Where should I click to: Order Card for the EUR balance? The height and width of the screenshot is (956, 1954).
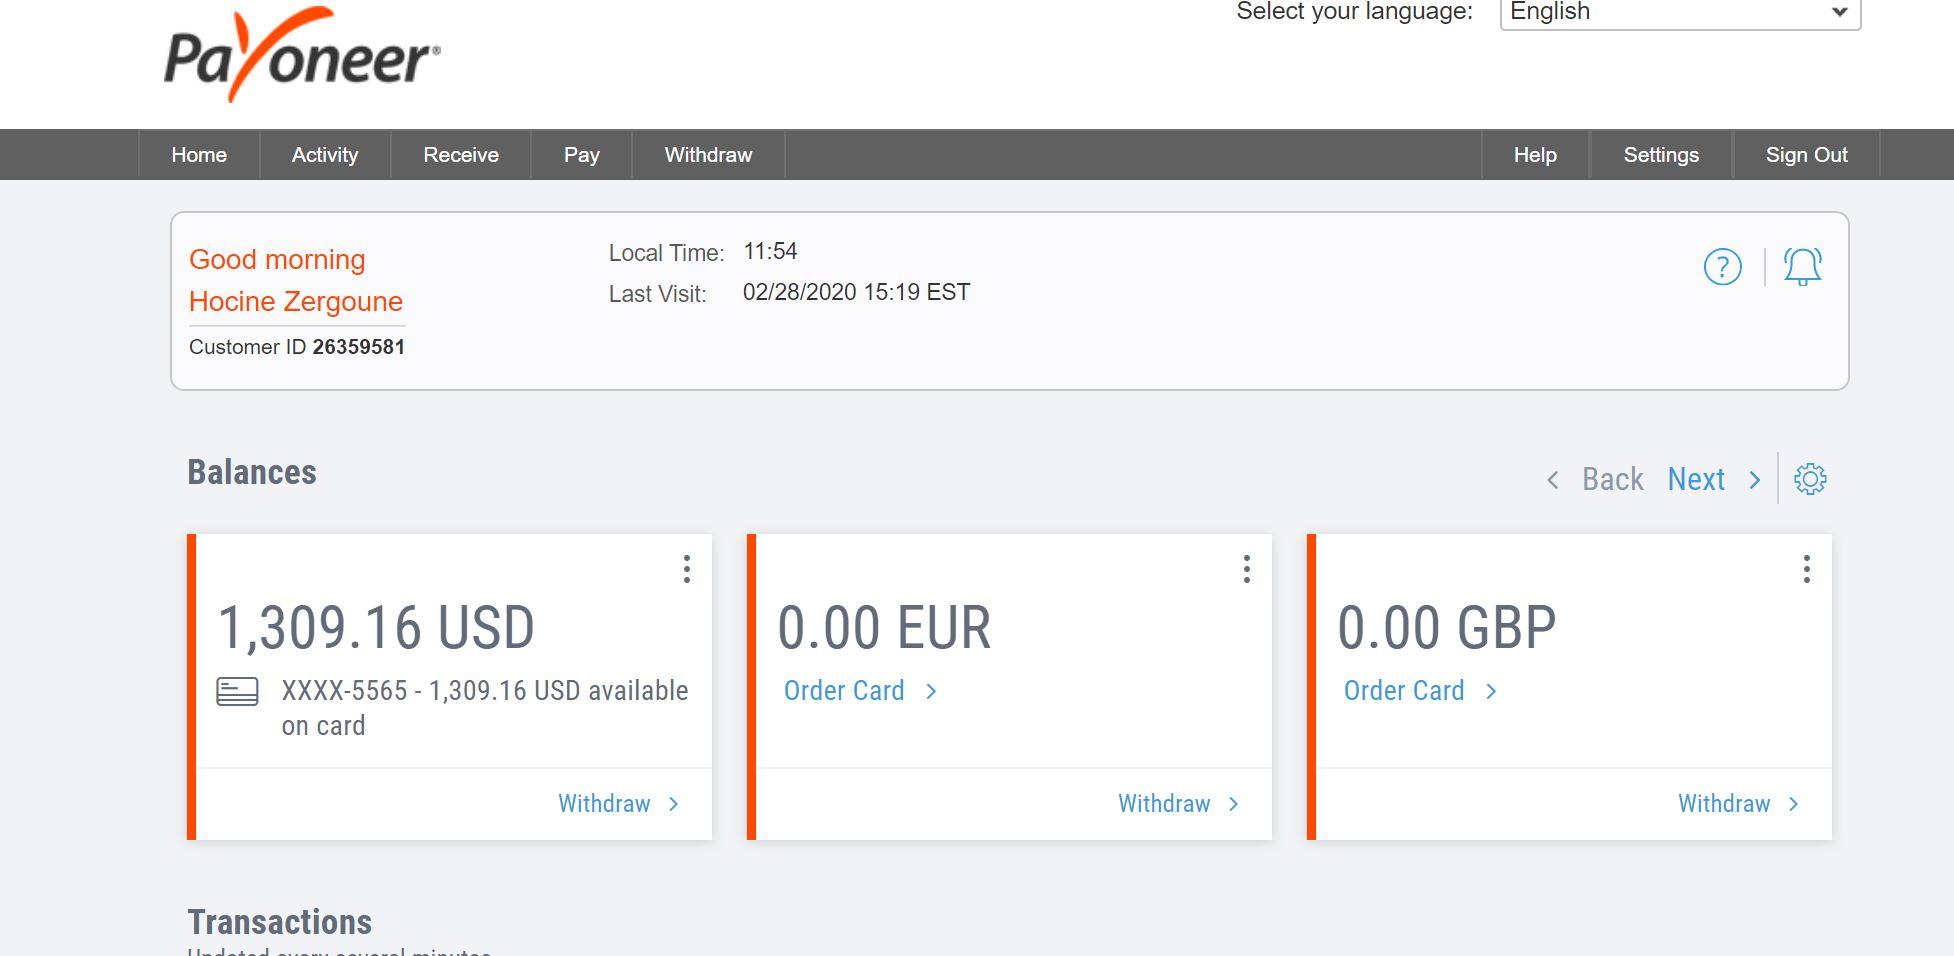844,691
